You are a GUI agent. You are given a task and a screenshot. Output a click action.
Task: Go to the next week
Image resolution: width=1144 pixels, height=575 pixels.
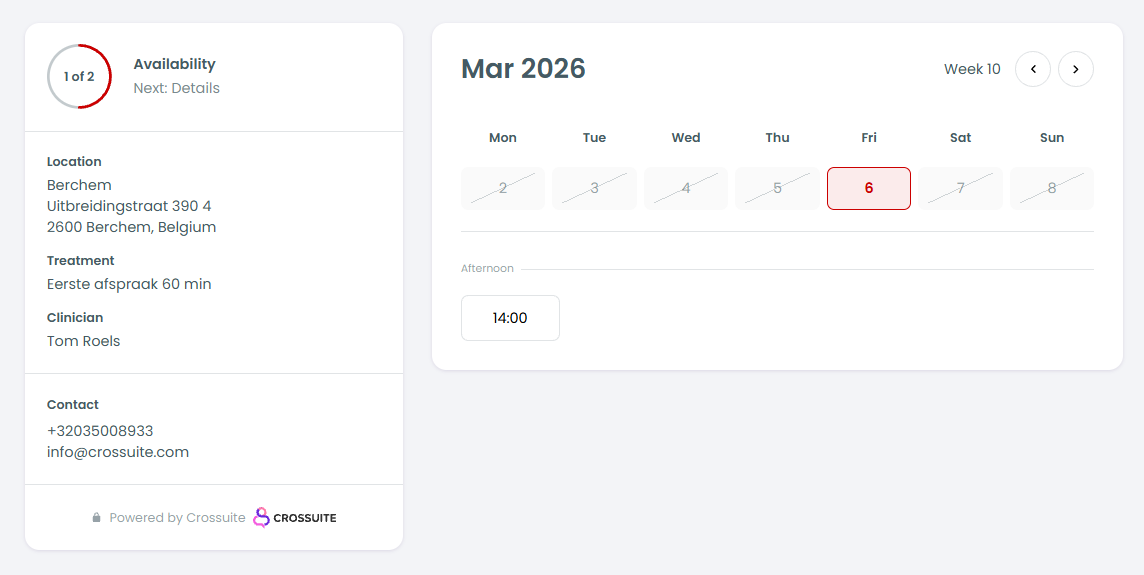pyautogui.click(x=1076, y=69)
